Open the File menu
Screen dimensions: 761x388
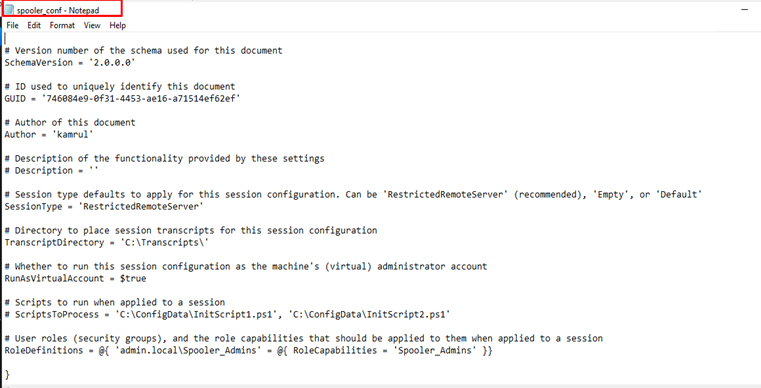click(13, 25)
